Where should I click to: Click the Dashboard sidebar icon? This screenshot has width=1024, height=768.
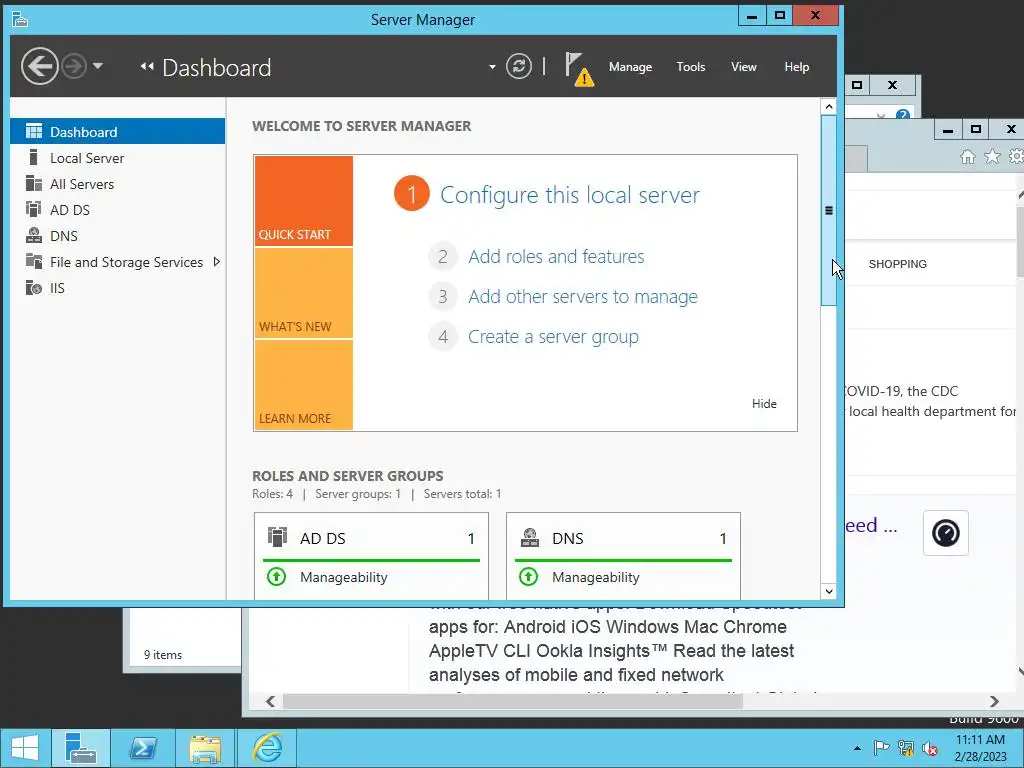click(33, 131)
